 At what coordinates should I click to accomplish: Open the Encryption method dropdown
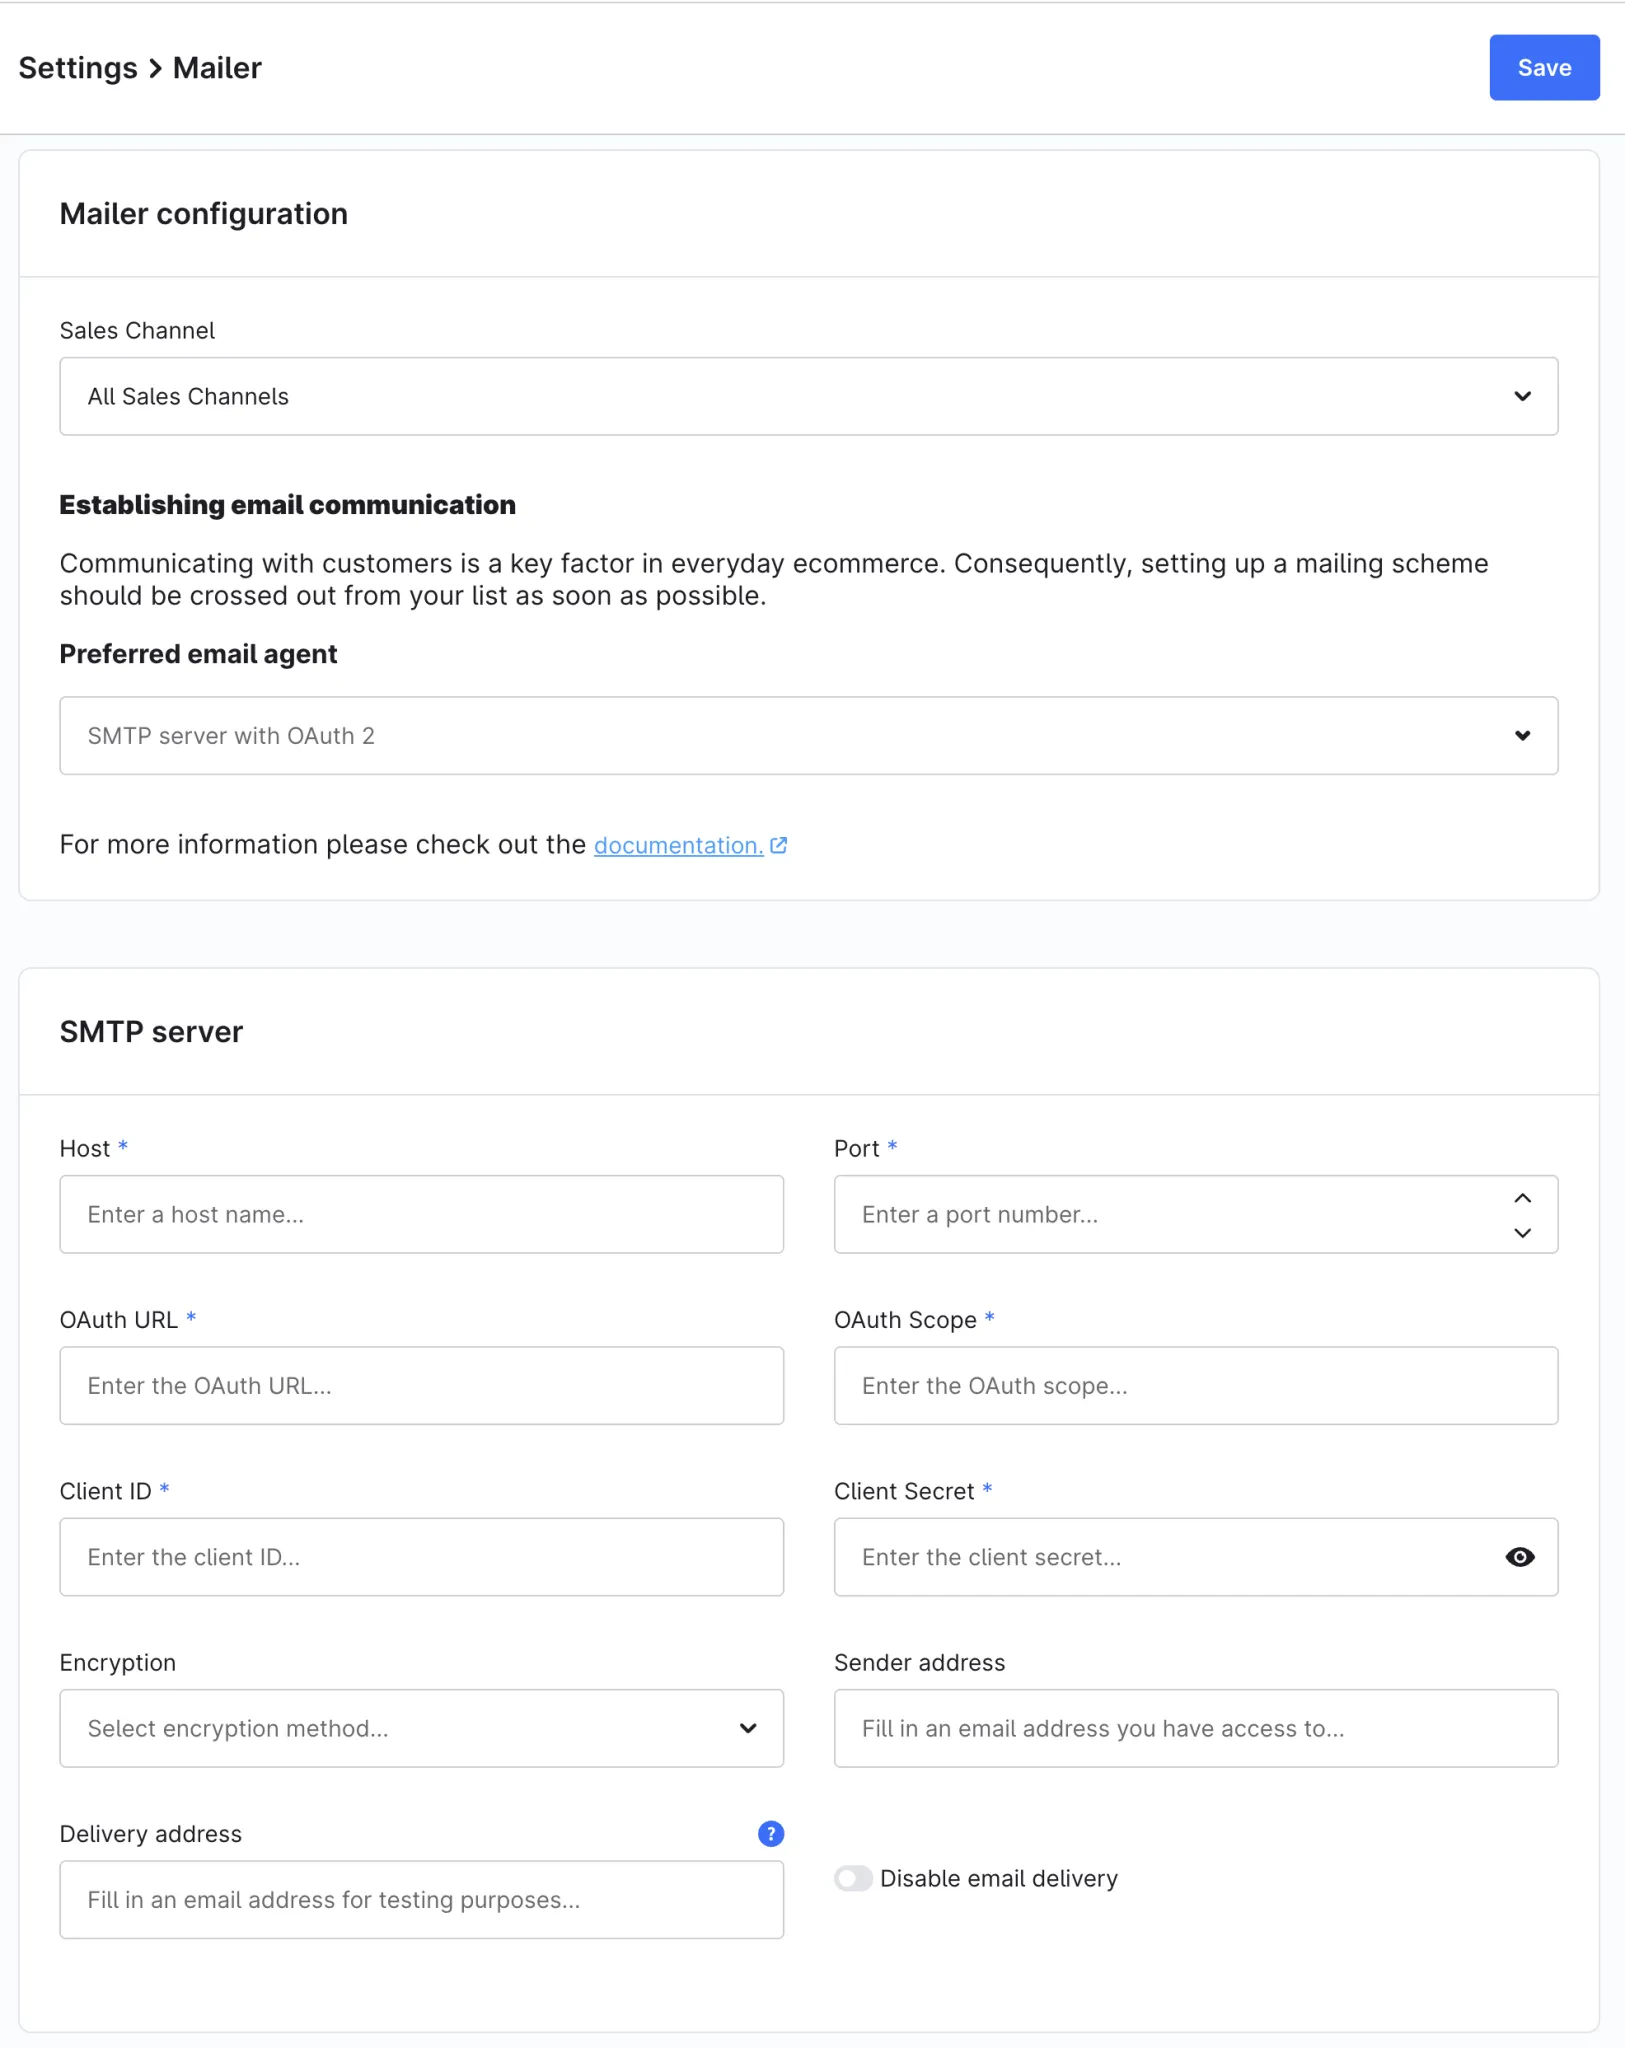point(421,1729)
